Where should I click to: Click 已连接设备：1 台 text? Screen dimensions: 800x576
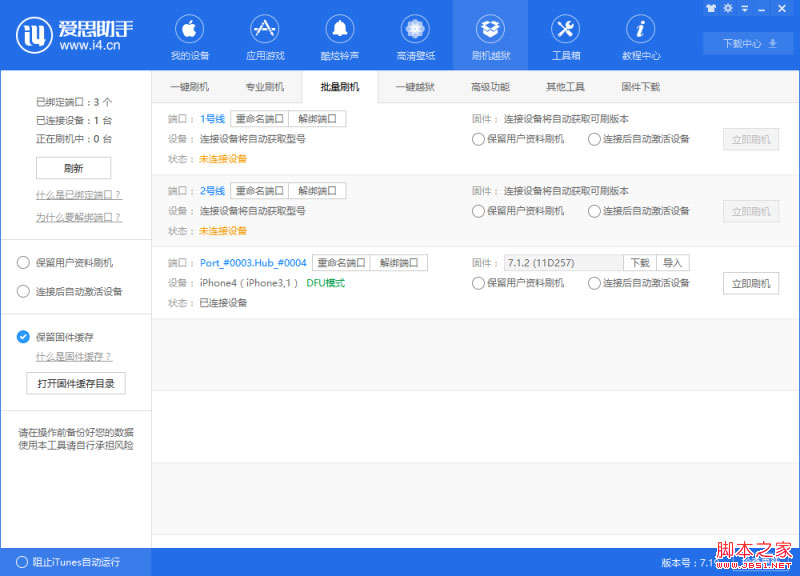click(x=74, y=120)
